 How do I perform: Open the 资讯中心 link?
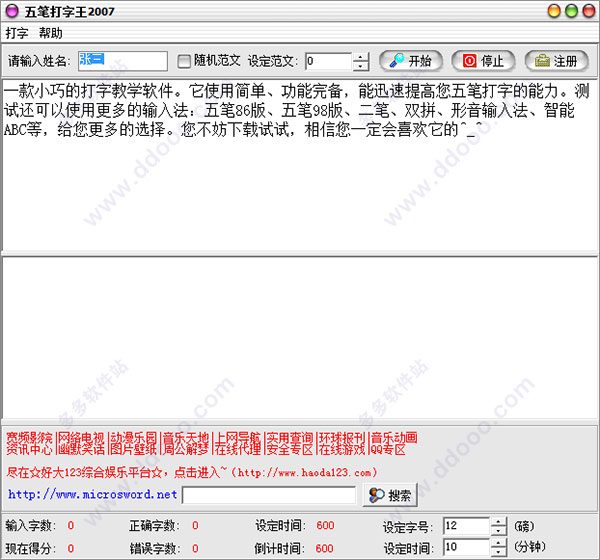[29, 449]
